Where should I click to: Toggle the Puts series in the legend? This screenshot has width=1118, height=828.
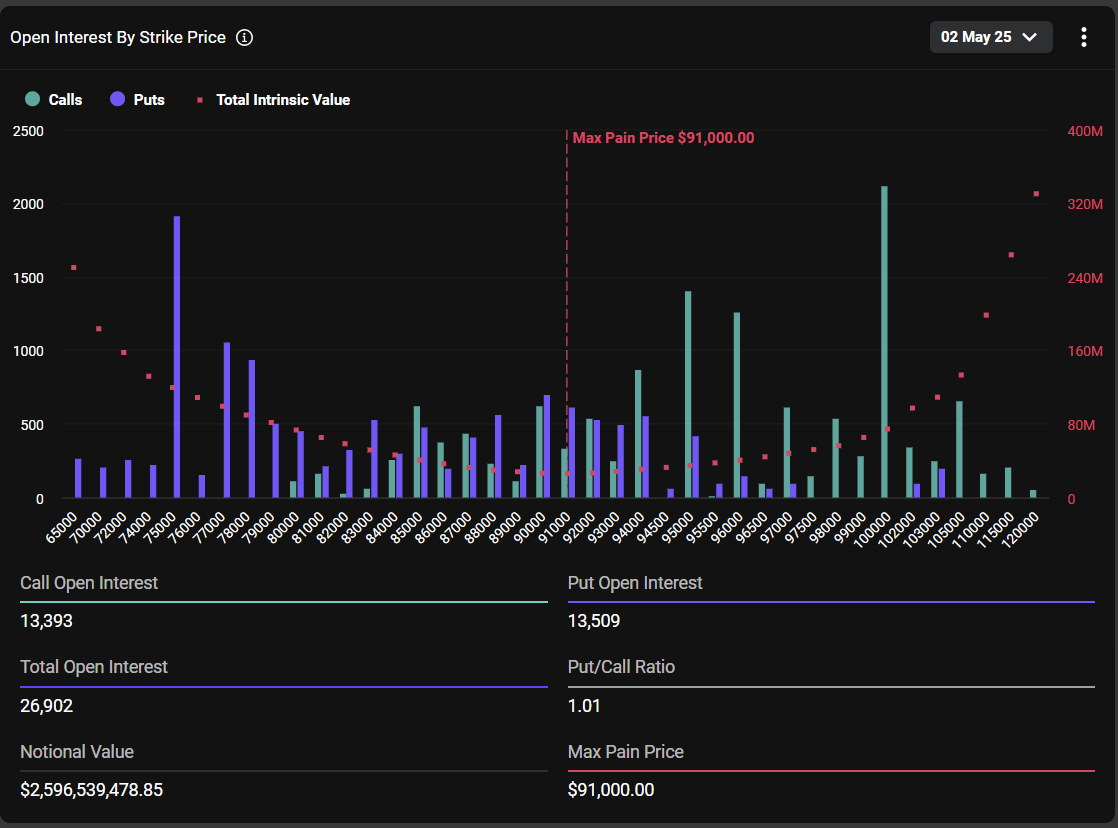[138, 100]
